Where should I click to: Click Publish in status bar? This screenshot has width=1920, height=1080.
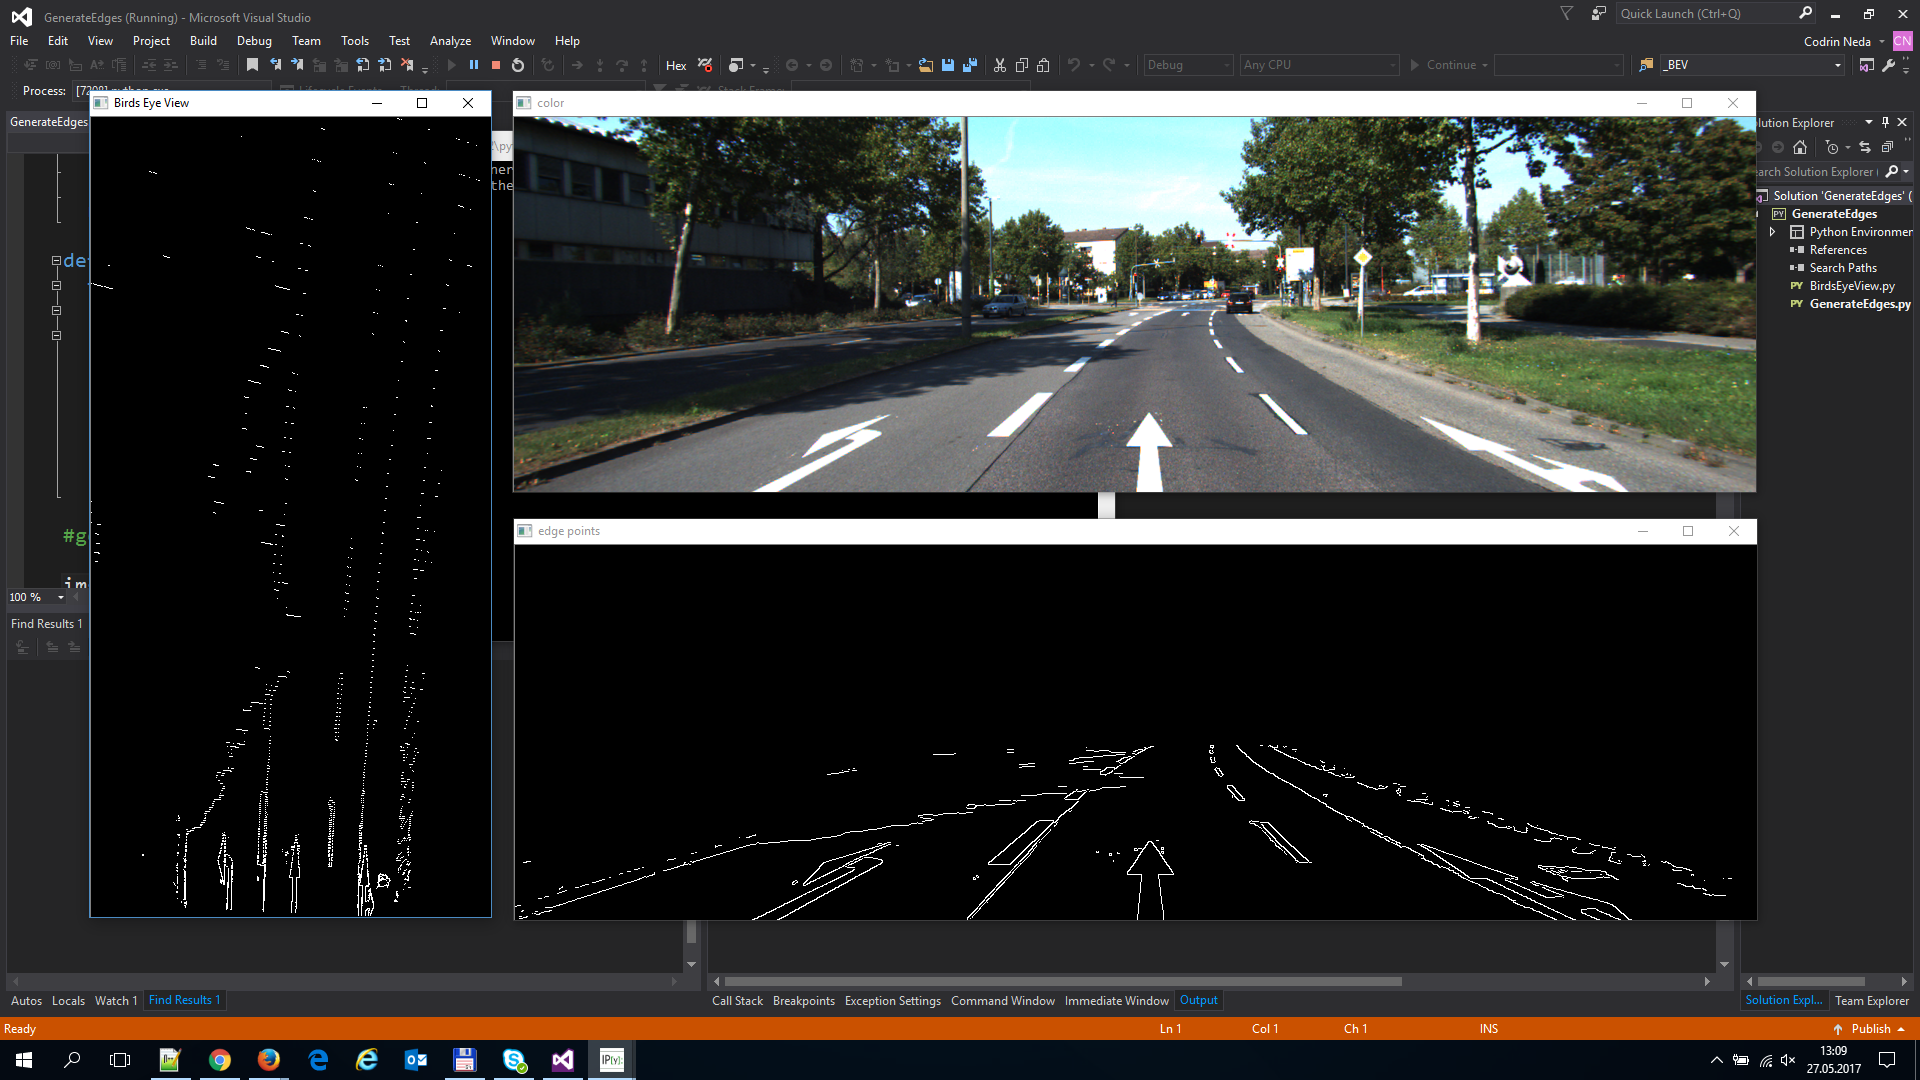point(1869,1028)
